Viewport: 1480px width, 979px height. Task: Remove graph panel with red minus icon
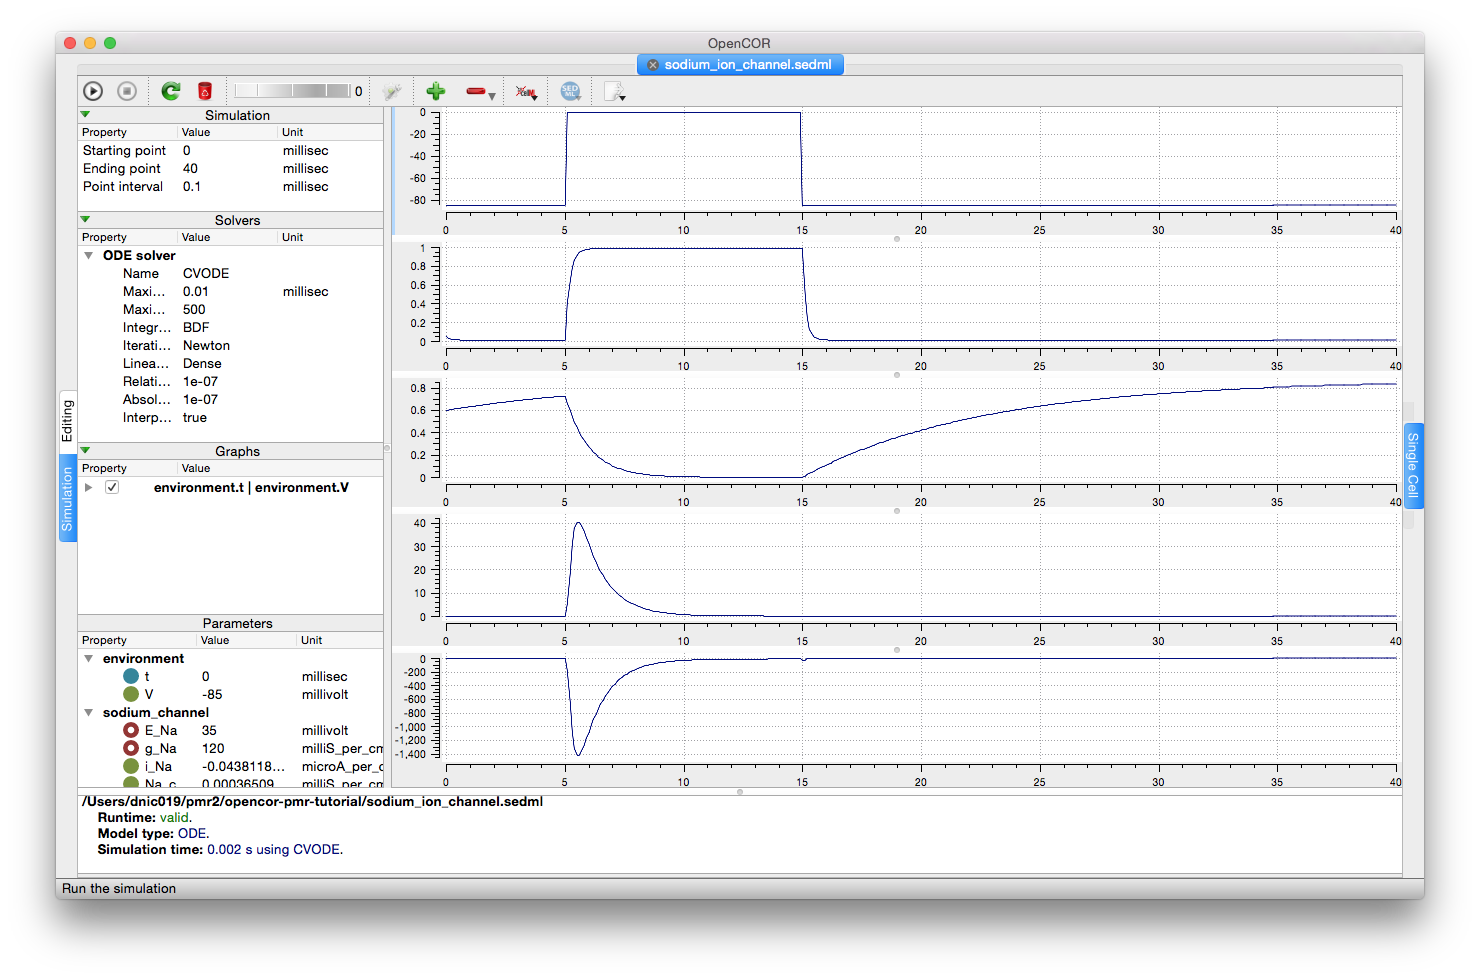click(476, 91)
